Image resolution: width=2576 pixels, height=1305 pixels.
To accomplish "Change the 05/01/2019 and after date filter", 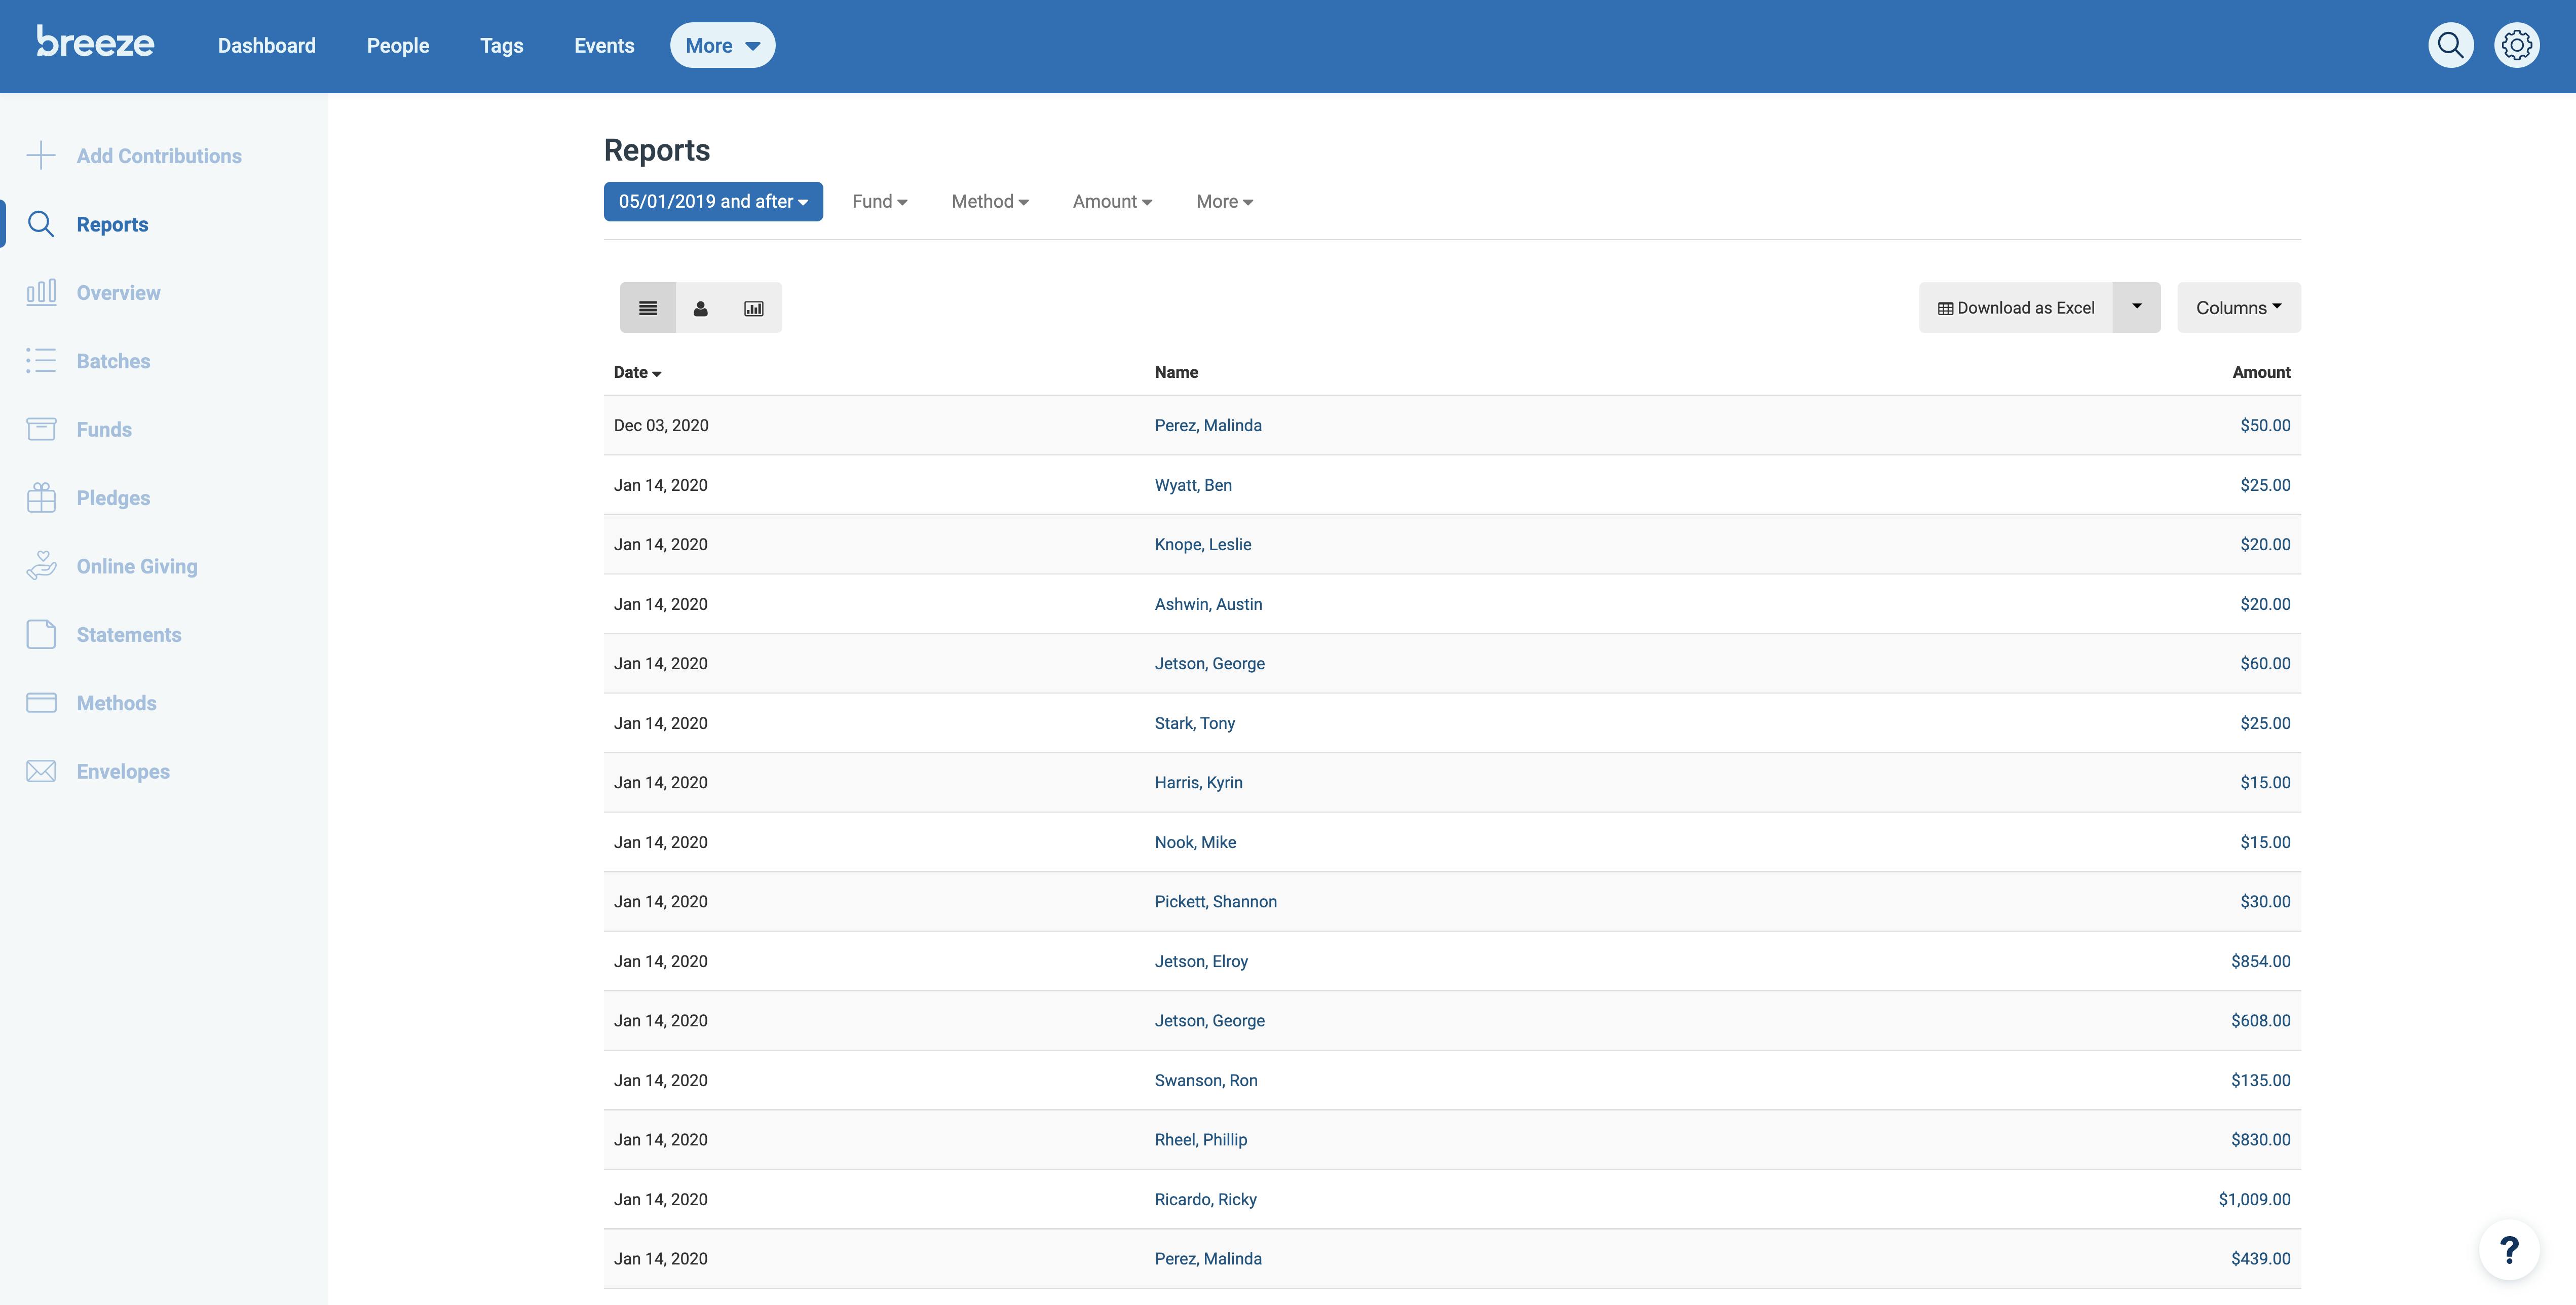I will coord(713,201).
